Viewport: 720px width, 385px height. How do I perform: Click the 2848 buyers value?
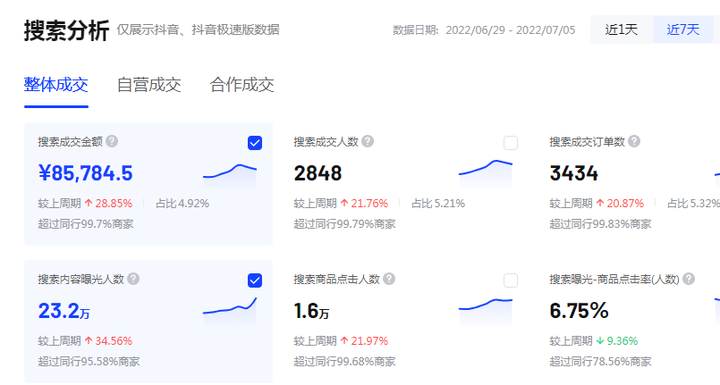point(318,173)
